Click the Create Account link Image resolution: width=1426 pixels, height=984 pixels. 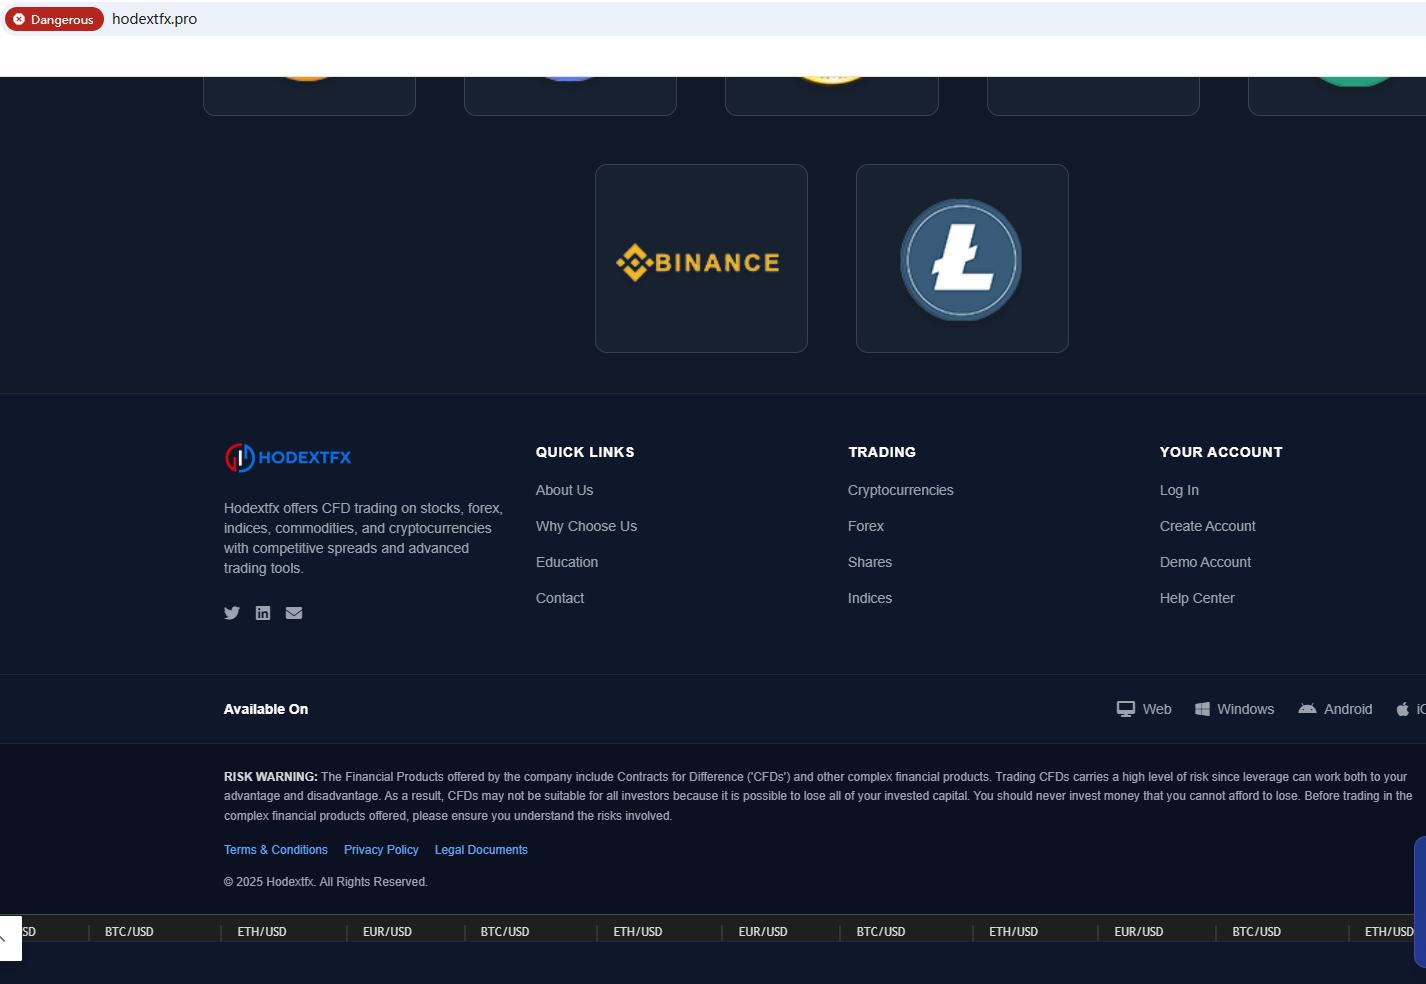tap(1208, 526)
